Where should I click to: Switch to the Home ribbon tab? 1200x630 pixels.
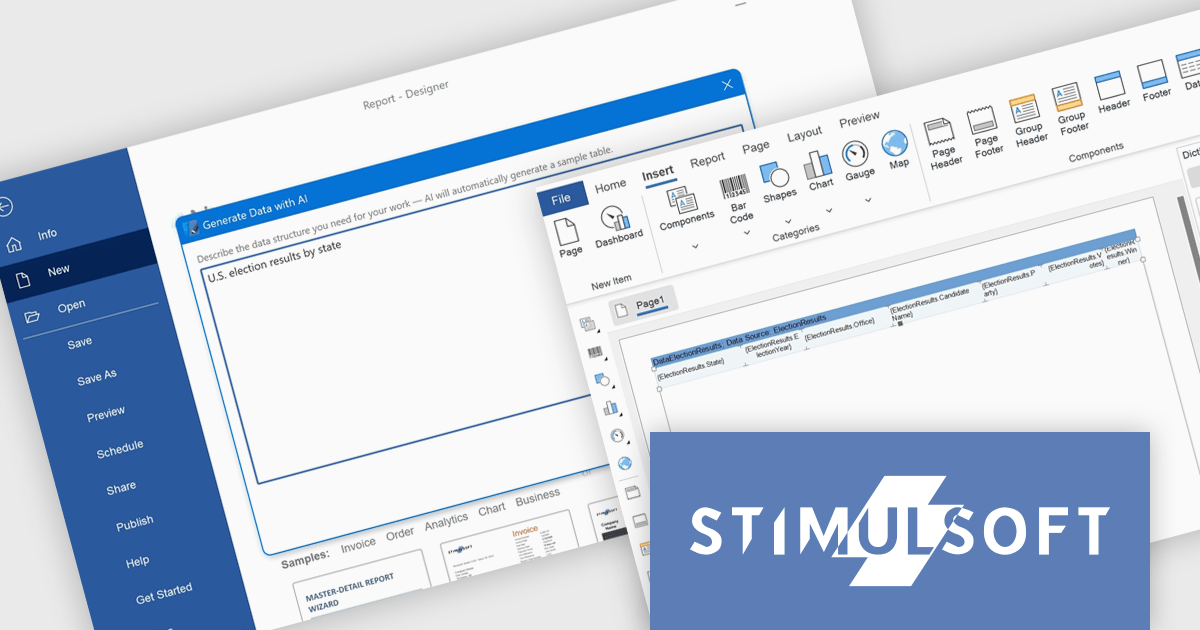tap(610, 185)
